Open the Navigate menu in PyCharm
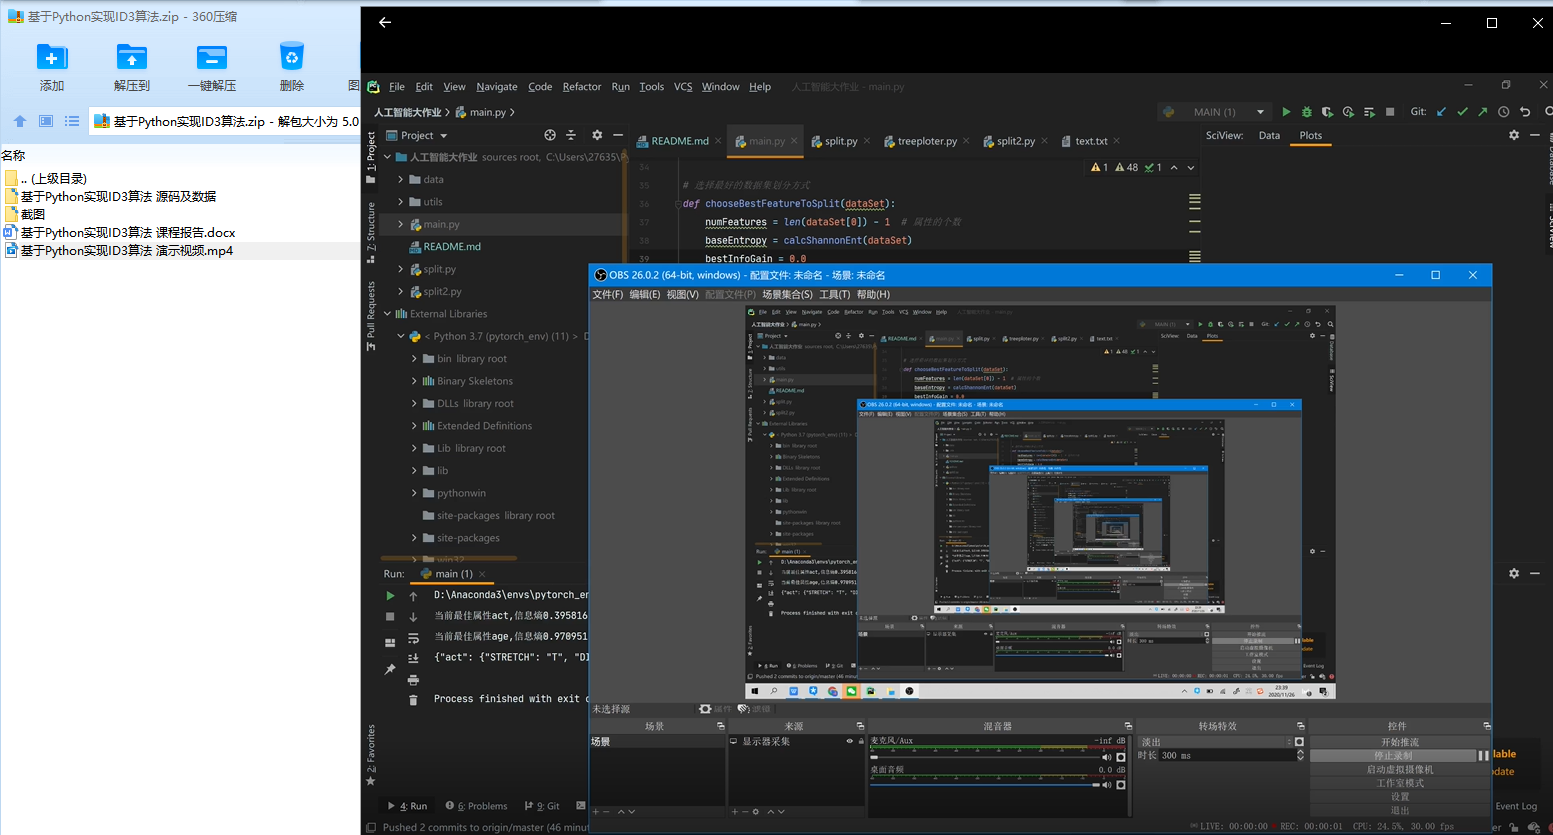This screenshot has width=1553, height=835. point(496,87)
